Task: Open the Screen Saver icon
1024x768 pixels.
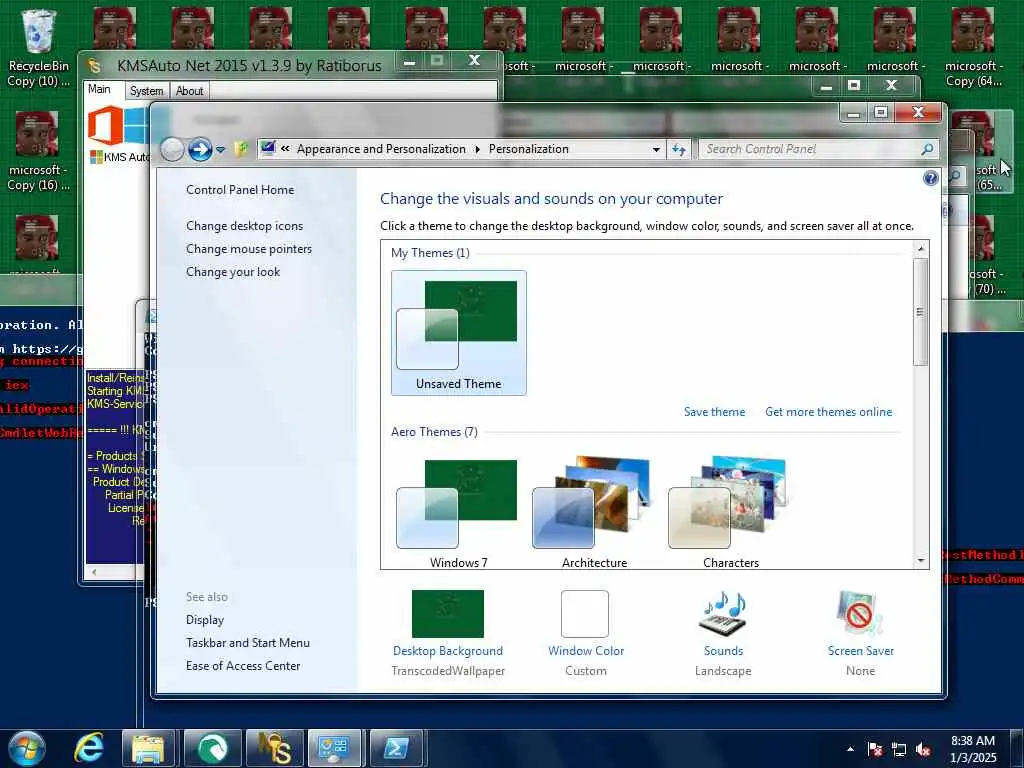Action: click(859, 614)
